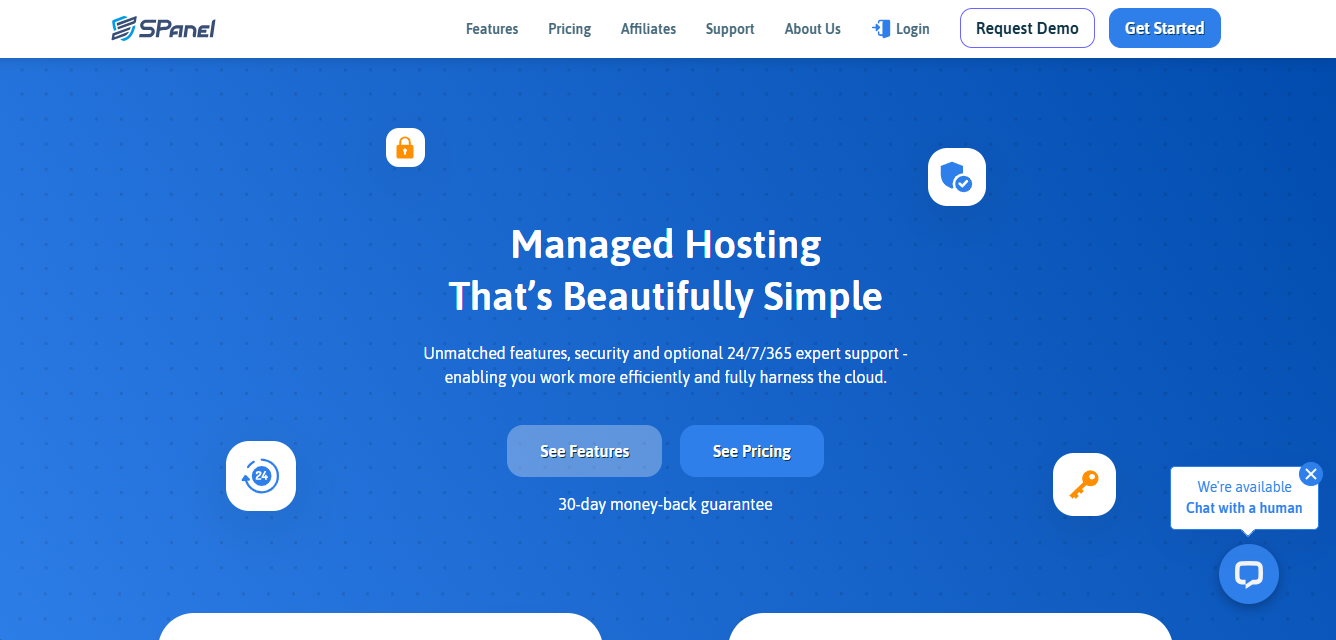Click the 24-hour support icon
The image size is (1336, 640).
point(261,476)
